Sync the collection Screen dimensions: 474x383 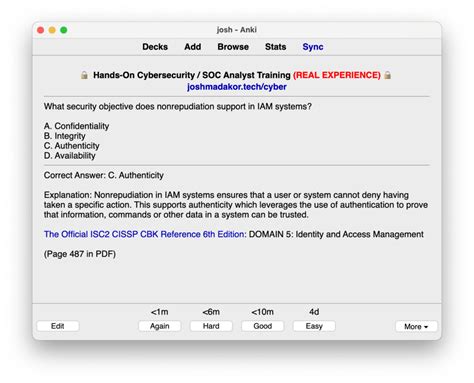click(x=313, y=47)
